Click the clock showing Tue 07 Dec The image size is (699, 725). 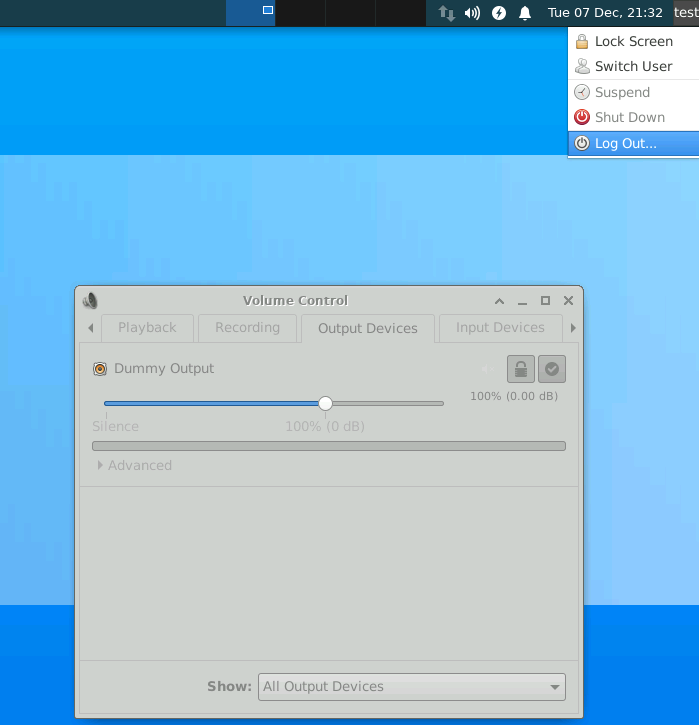[605, 13]
